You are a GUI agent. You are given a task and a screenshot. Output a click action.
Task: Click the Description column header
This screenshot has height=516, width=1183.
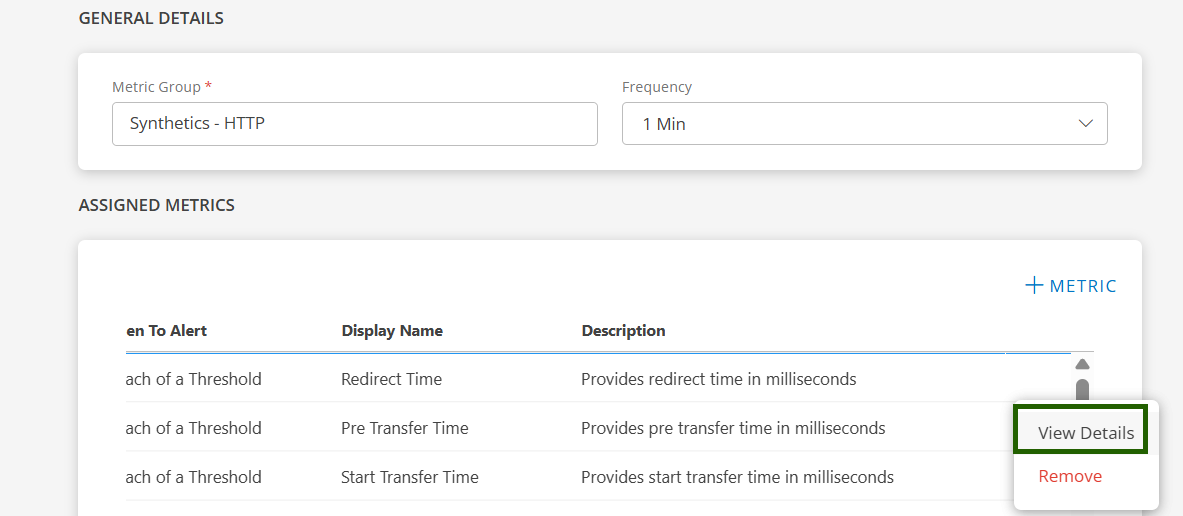[x=623, y=331]
